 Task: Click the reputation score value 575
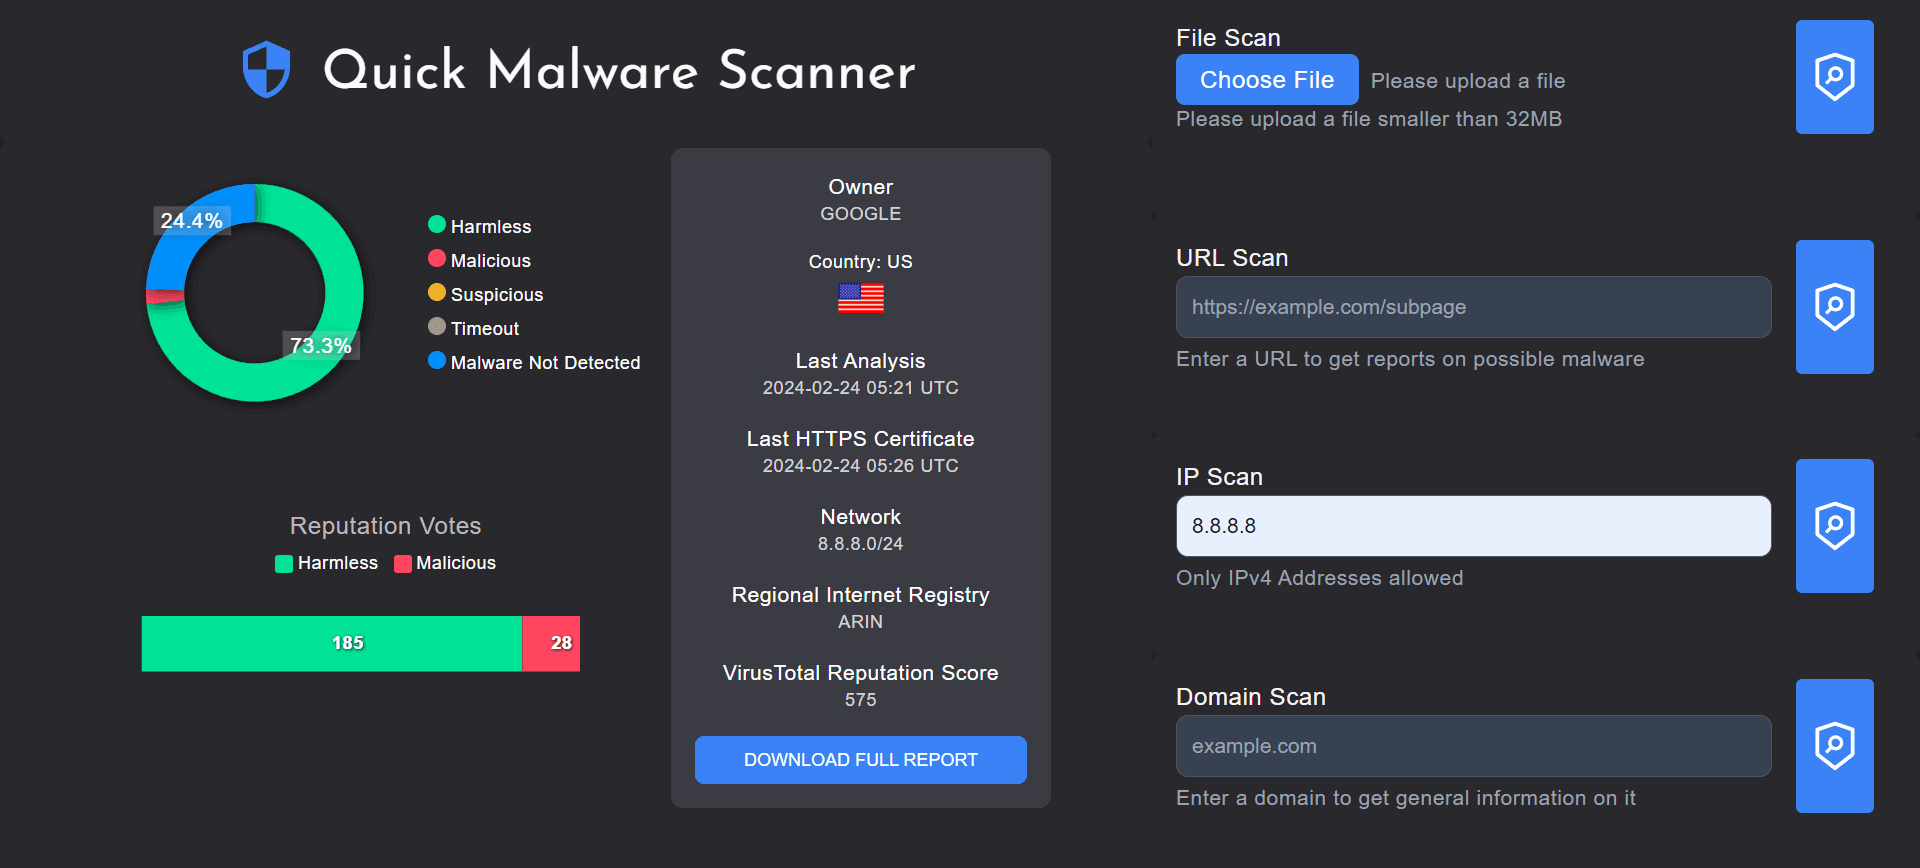pyautogui.click(x=861, y=700)
